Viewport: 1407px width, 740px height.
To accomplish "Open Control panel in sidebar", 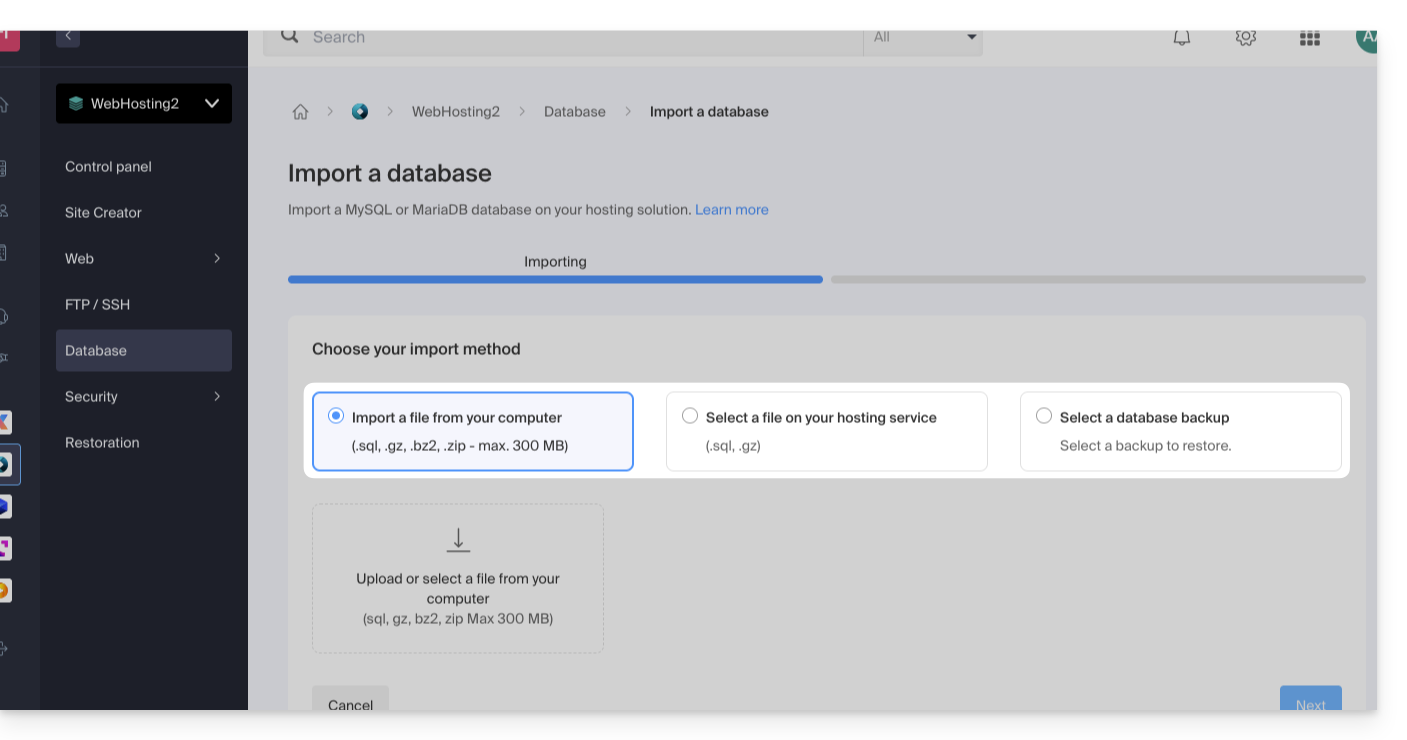I will click(108, 167).
